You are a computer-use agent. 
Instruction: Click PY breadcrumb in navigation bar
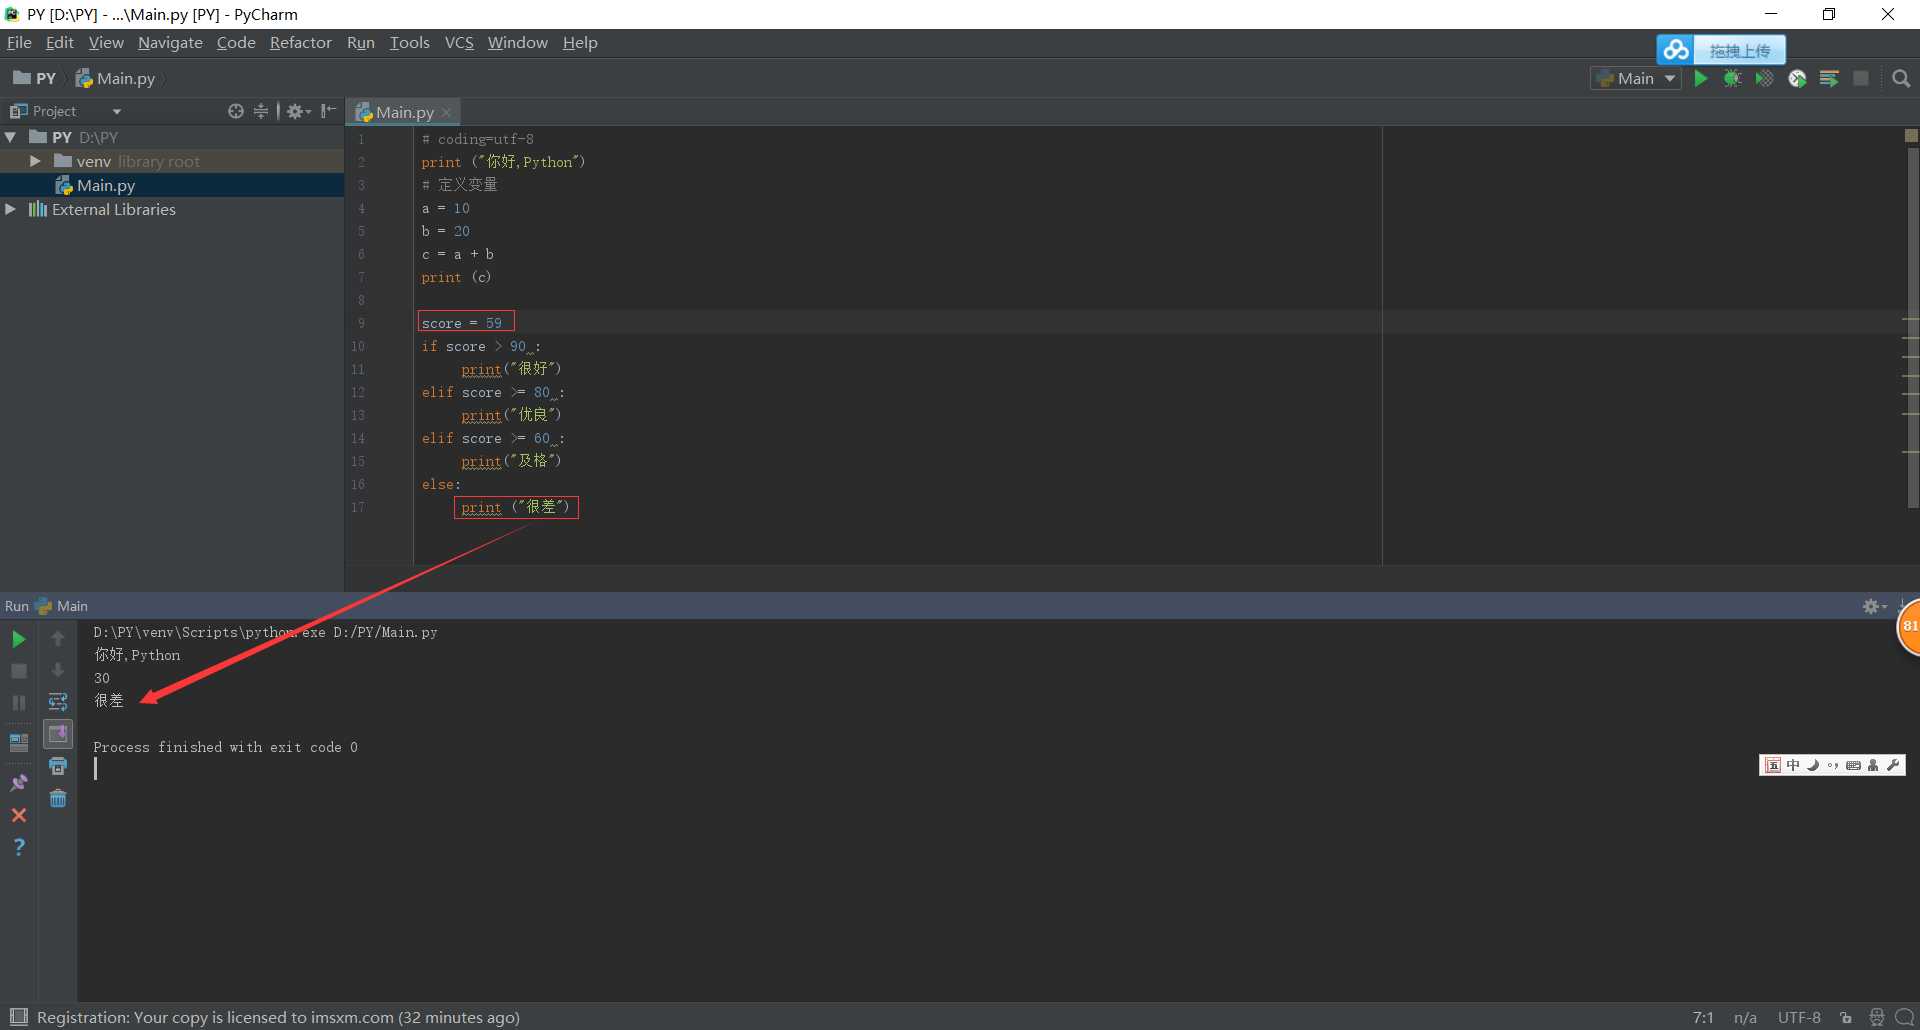click(x=35, y=78)
